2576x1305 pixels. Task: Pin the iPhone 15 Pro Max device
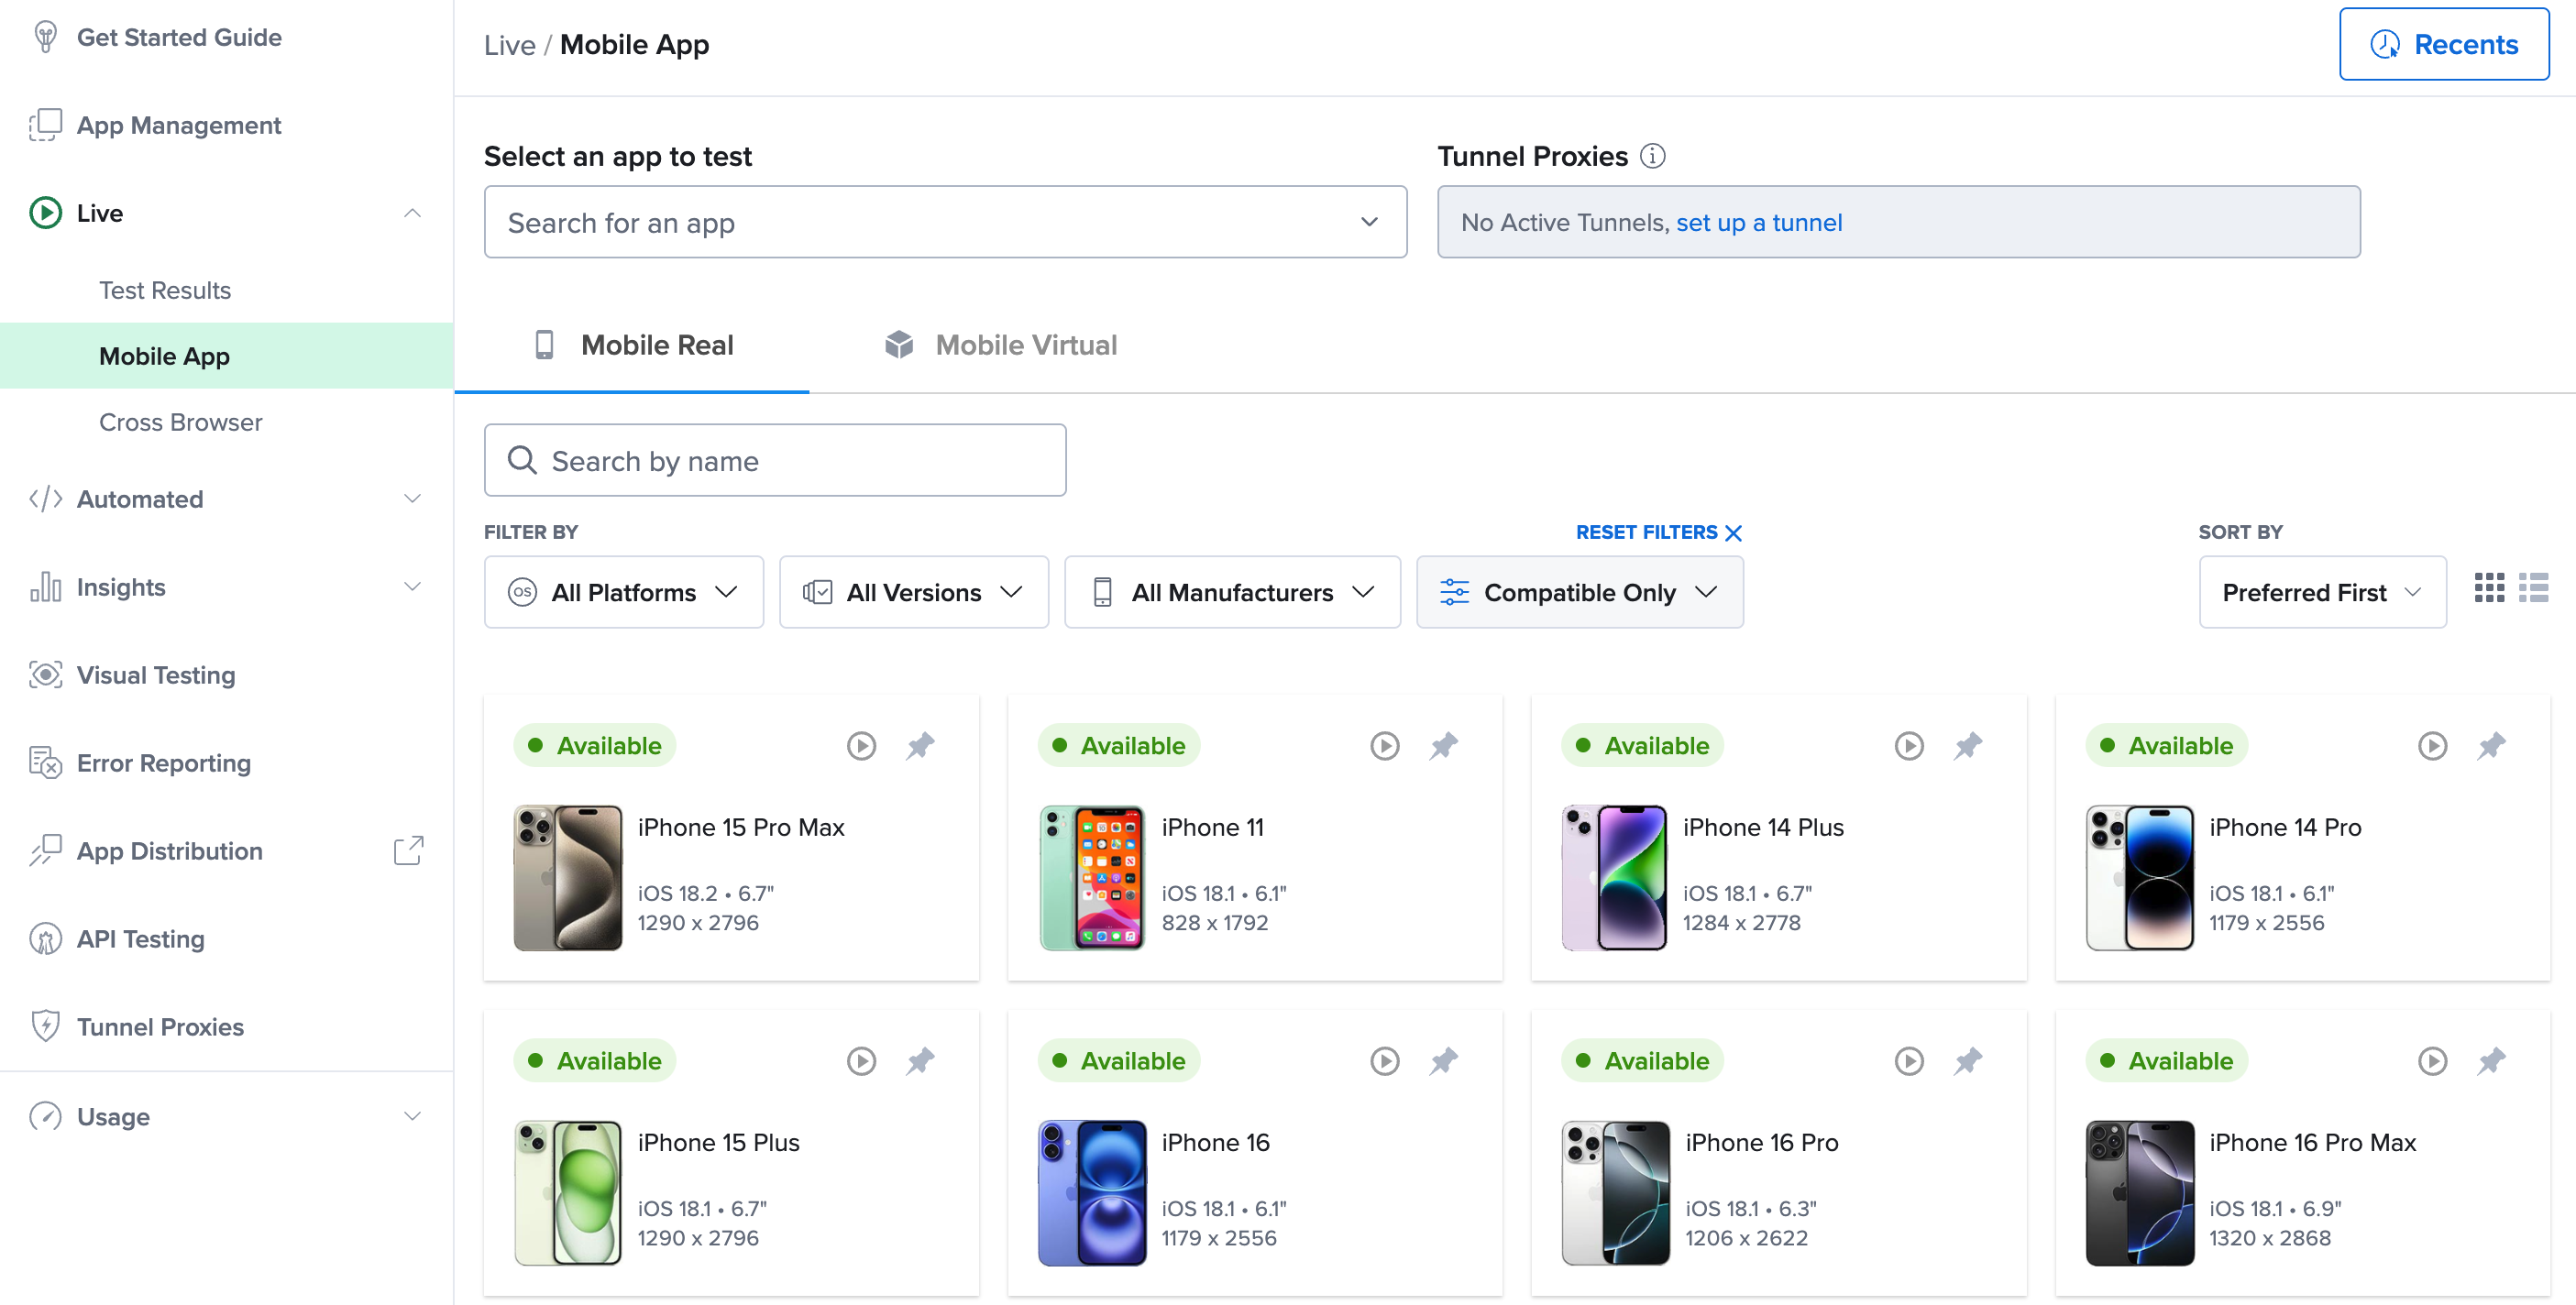coord(920,745)
